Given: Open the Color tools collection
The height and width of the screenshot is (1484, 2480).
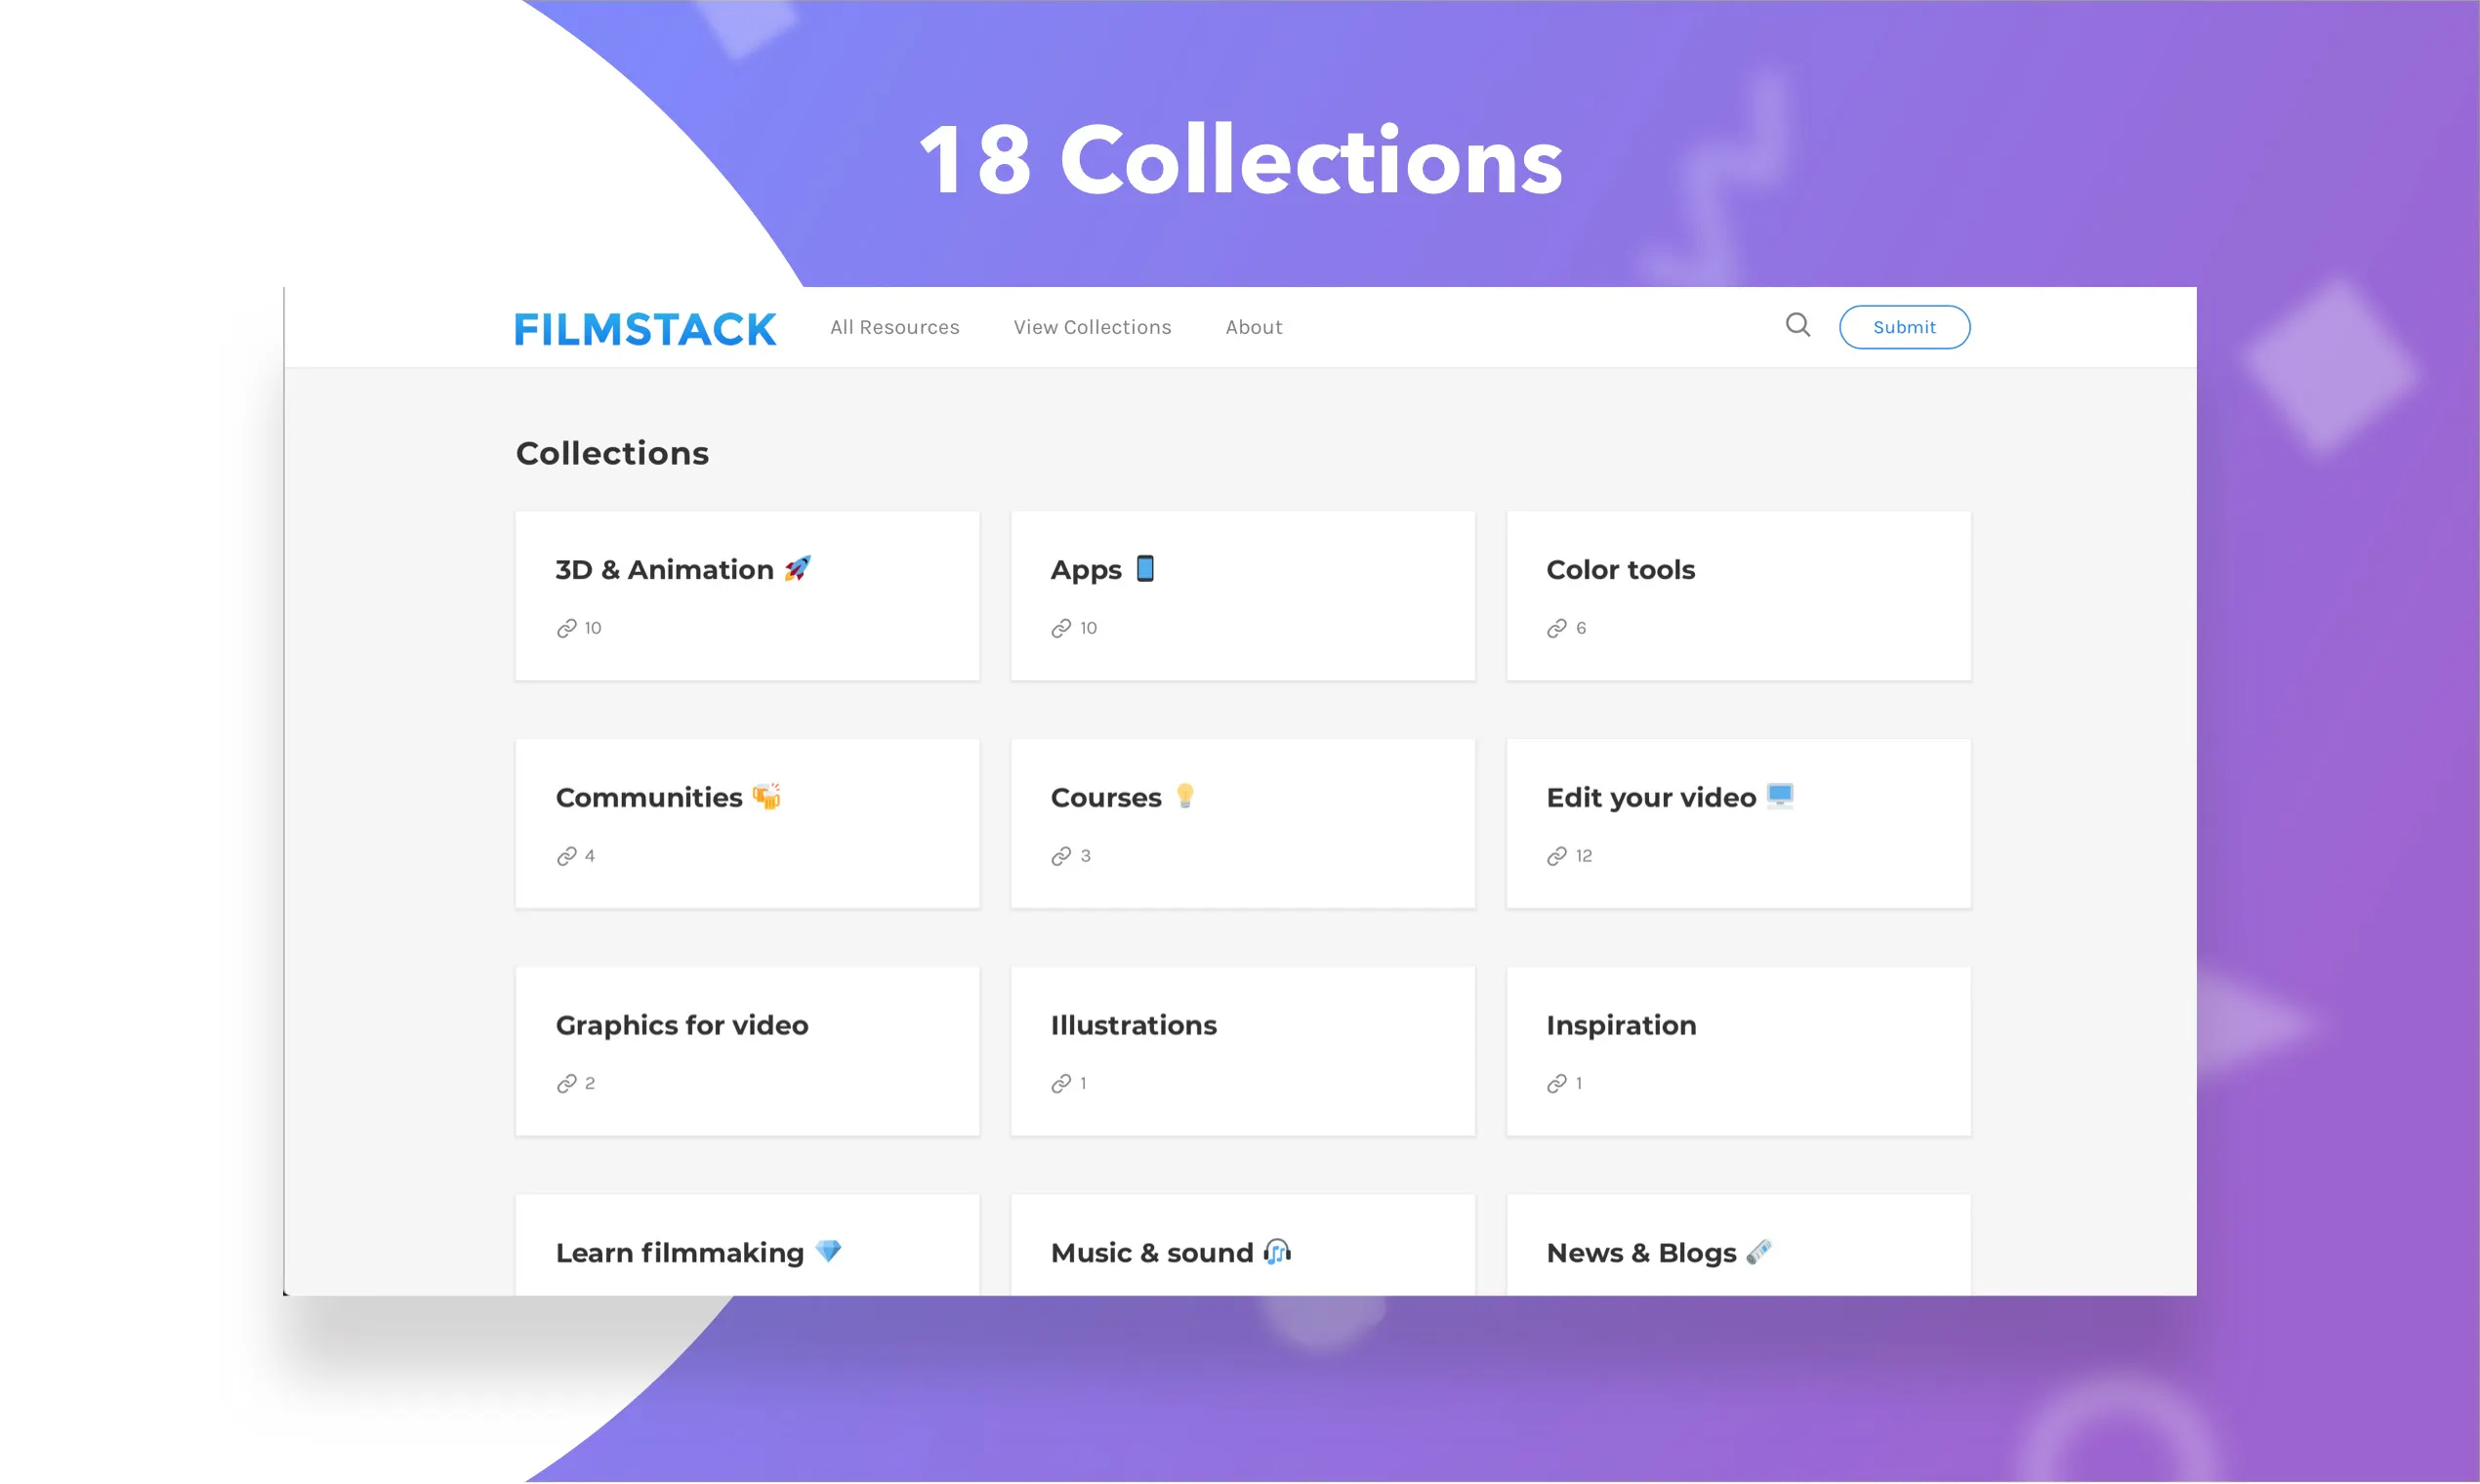Looking at the screenshot, I should 1738,596.
